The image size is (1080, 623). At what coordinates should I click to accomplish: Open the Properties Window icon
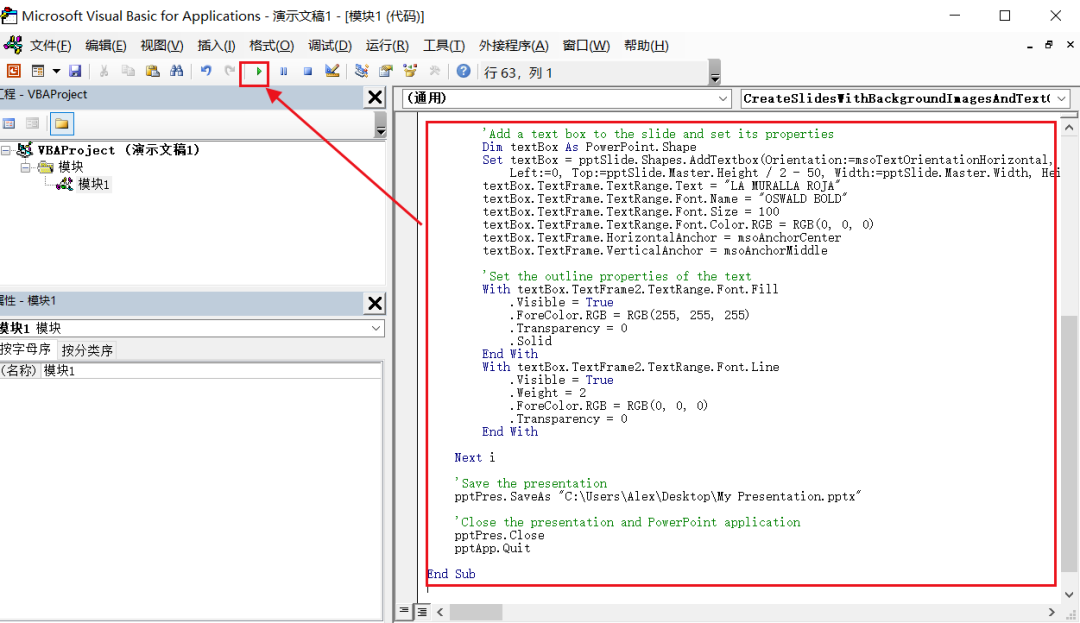[386, 71]
